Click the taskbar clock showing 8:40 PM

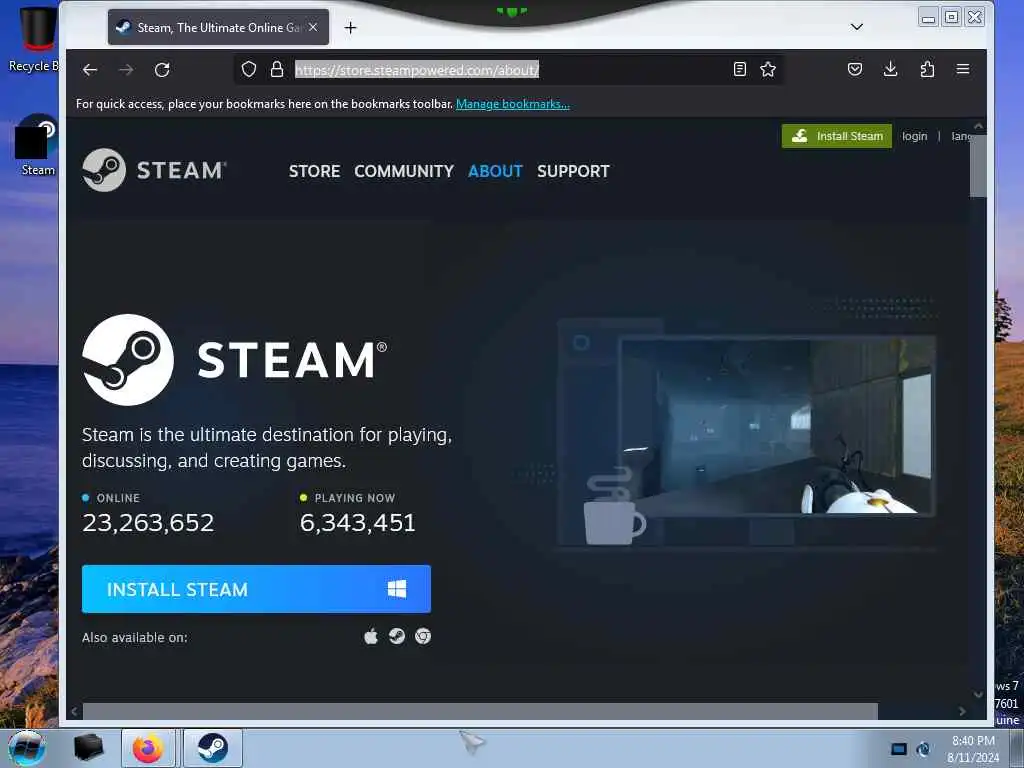pos(973,749)
